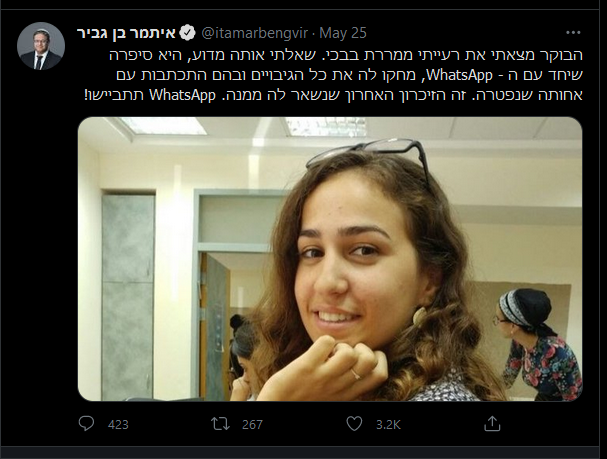Click the 423 replies count
This screenshot has width=607, height=459.
pos(118,425)
